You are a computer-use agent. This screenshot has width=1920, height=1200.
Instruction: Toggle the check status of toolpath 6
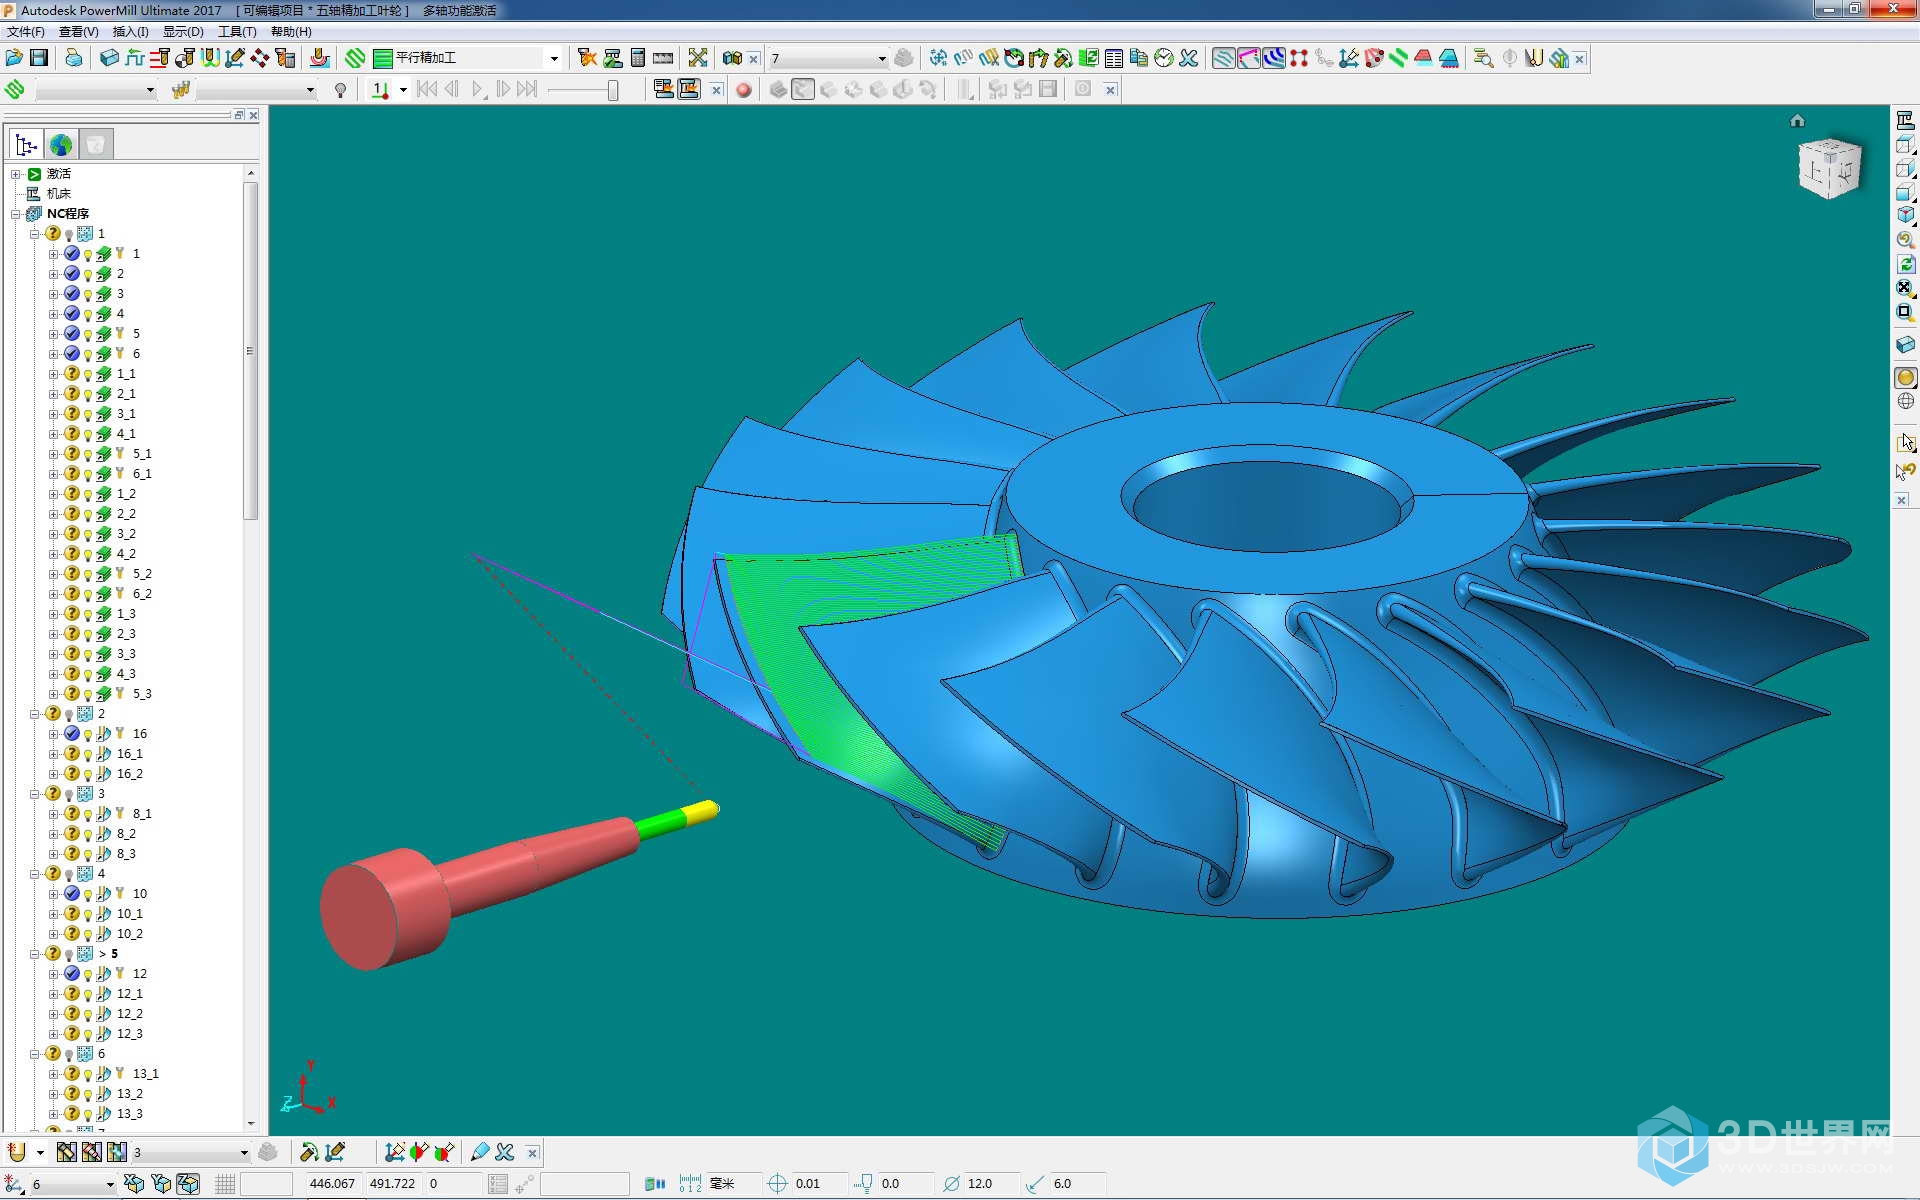(72, 354)
